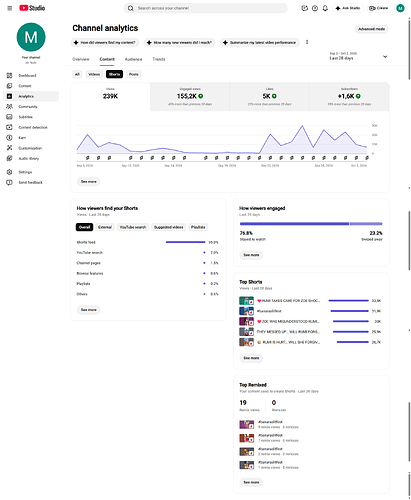Open the hamburger navigation menu
Screen dimensions: 411x500
coord(10,8)
